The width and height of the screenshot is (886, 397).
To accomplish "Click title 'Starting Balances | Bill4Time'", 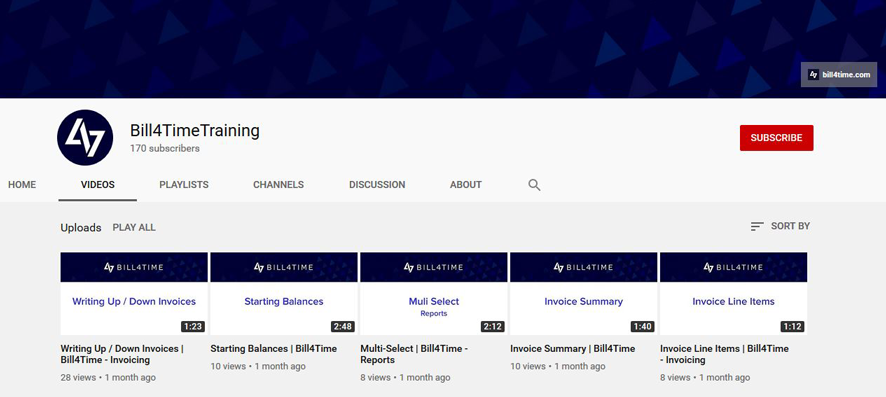I will click(273, 349).
